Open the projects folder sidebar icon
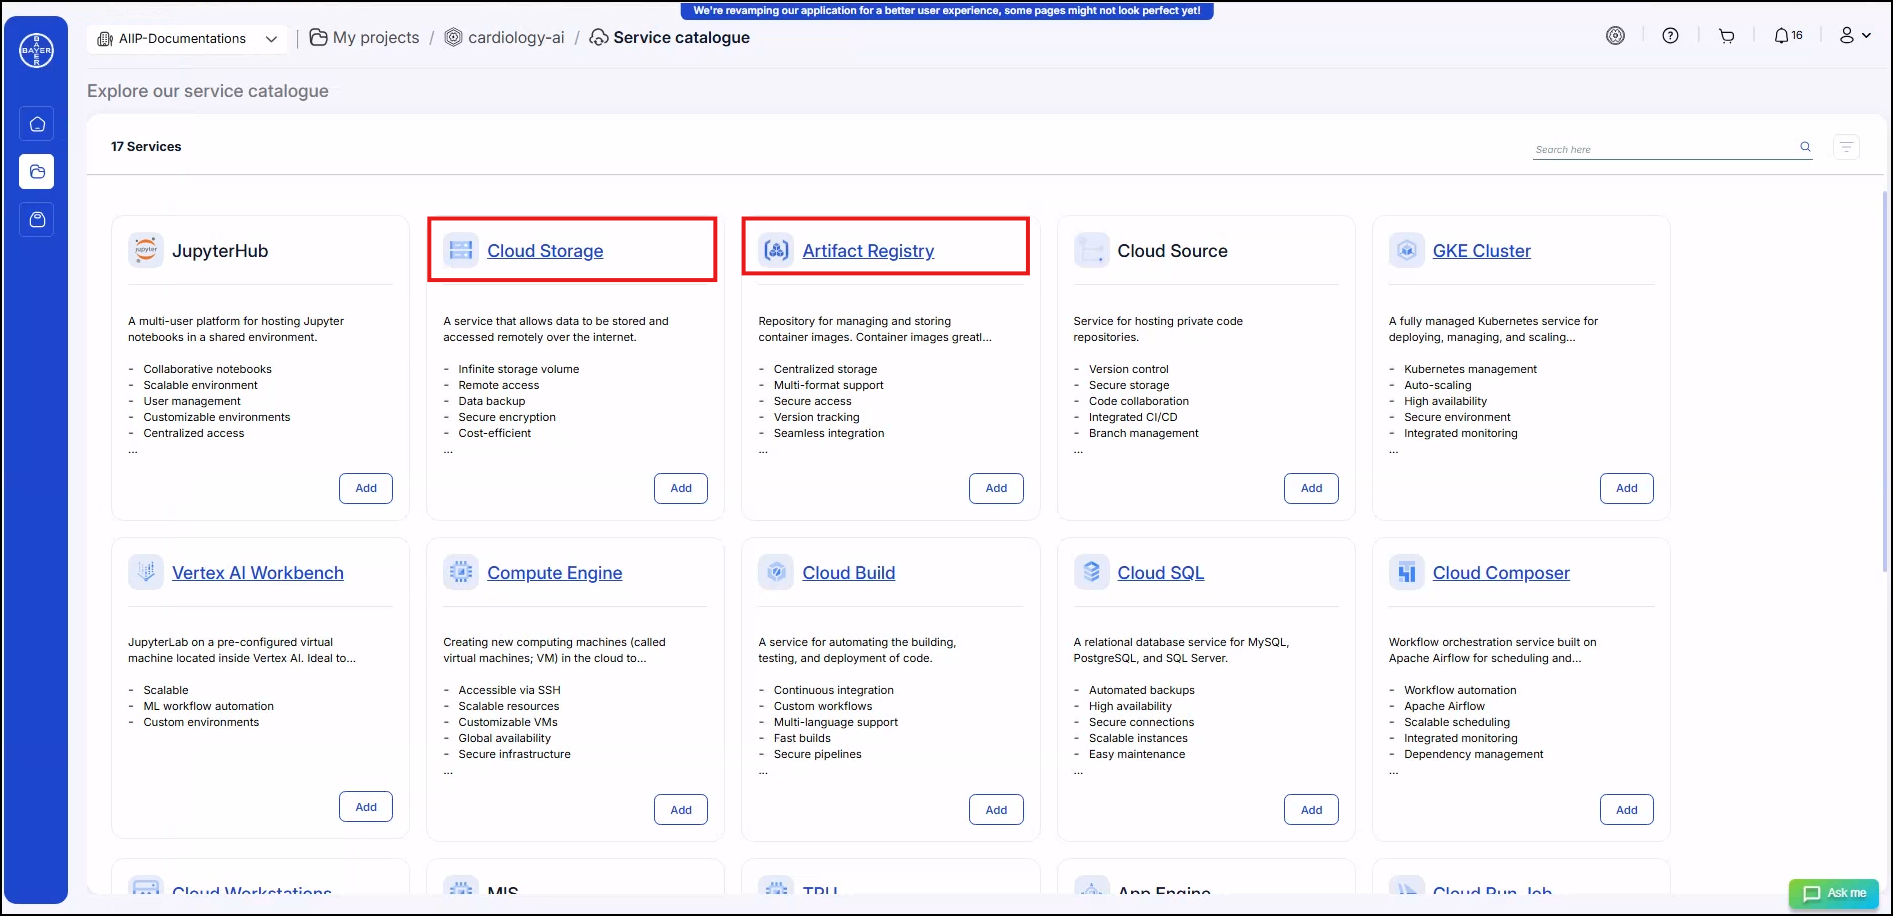 click(37, 172)
